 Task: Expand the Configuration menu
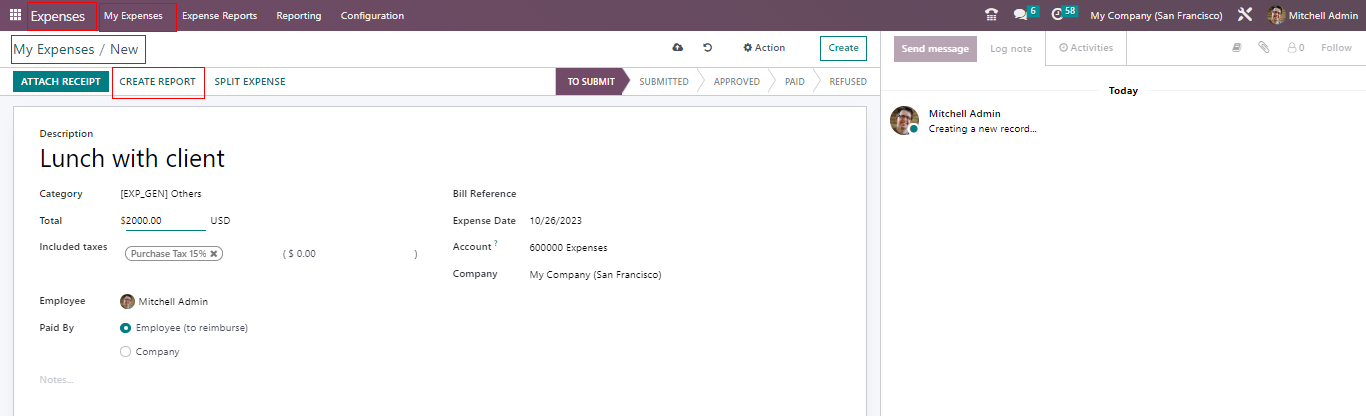[372, 16]
